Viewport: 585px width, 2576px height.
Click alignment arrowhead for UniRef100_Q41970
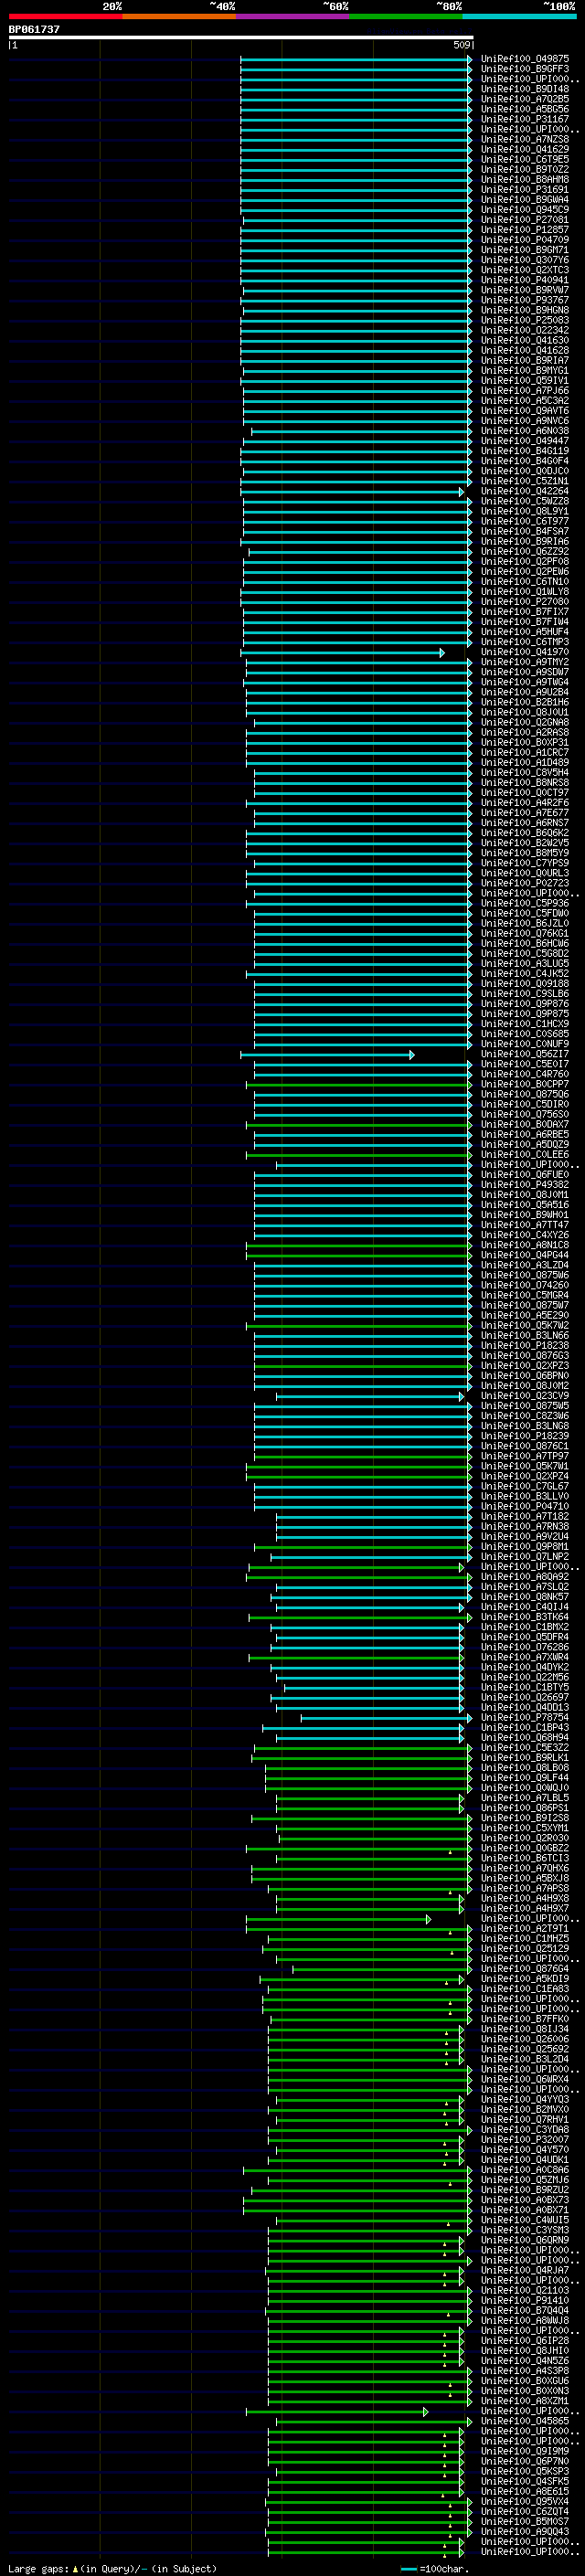pos(442,652)
